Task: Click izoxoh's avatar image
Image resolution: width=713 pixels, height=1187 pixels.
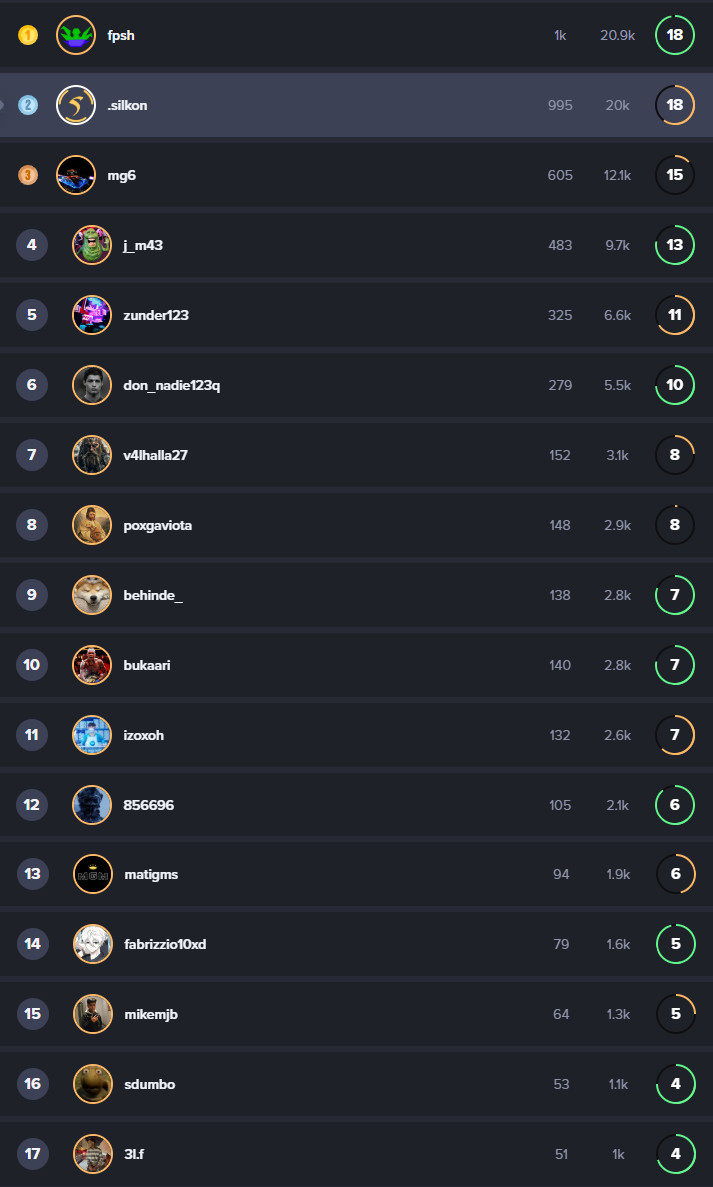Action: point(92,735)
